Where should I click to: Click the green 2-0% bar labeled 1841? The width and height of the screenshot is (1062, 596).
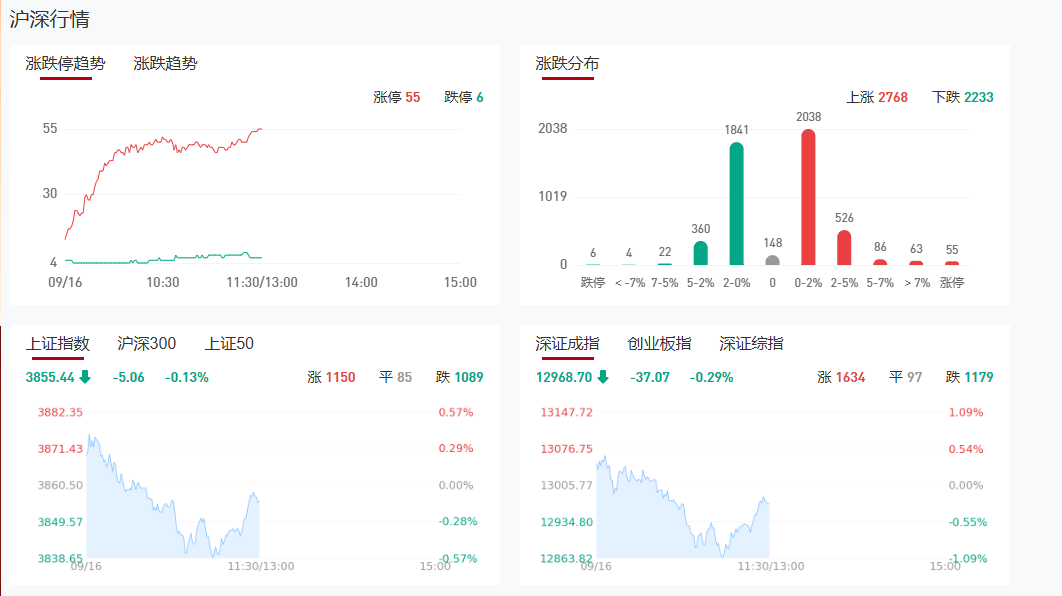click(x=736, y=204)
